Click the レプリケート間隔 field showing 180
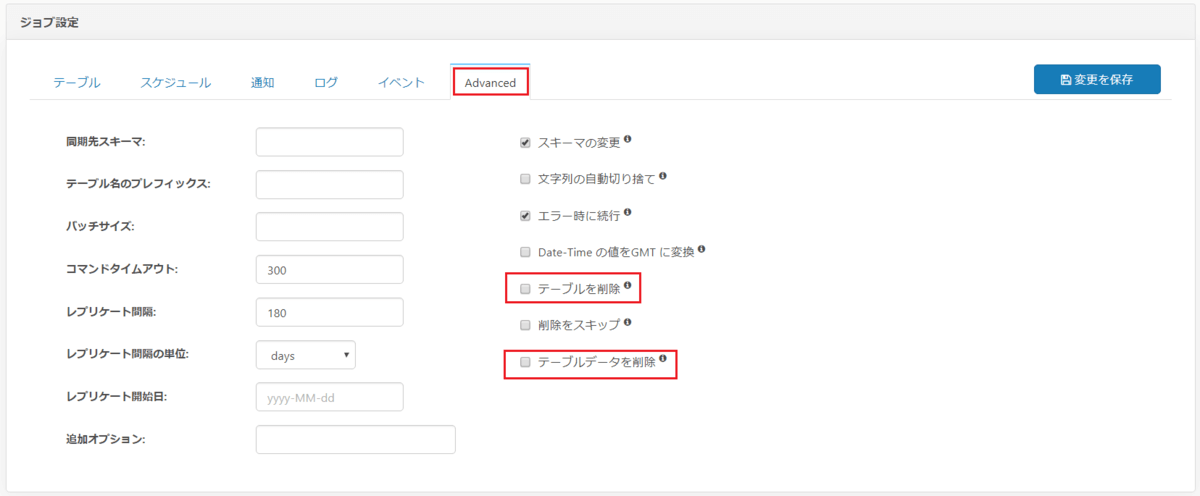1200x496 pixels. pyautogui.click(x=330, y=312)
